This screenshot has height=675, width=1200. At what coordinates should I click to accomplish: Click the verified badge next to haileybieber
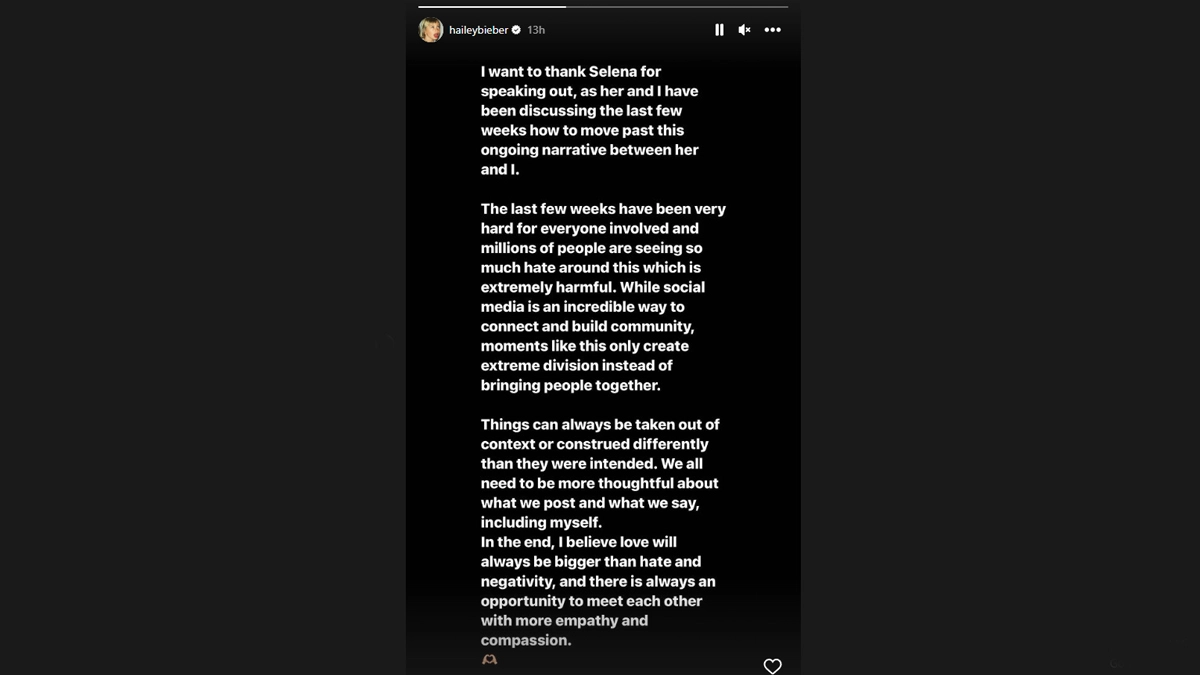516,30
